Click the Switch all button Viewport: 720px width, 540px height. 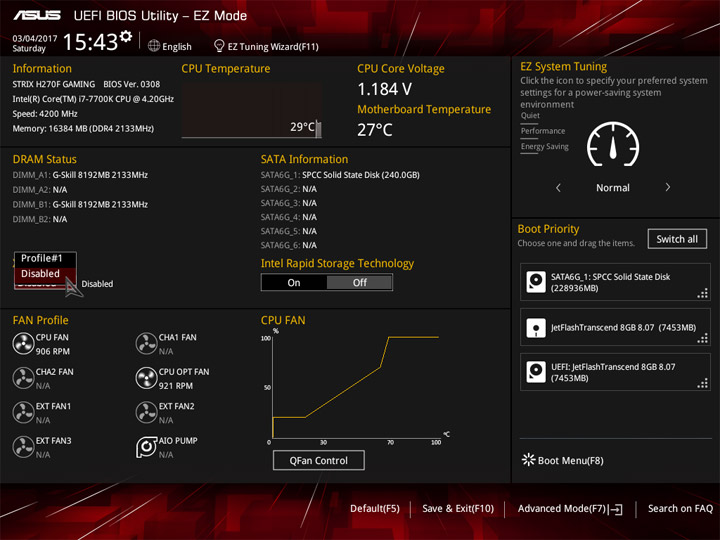(677, 239)
